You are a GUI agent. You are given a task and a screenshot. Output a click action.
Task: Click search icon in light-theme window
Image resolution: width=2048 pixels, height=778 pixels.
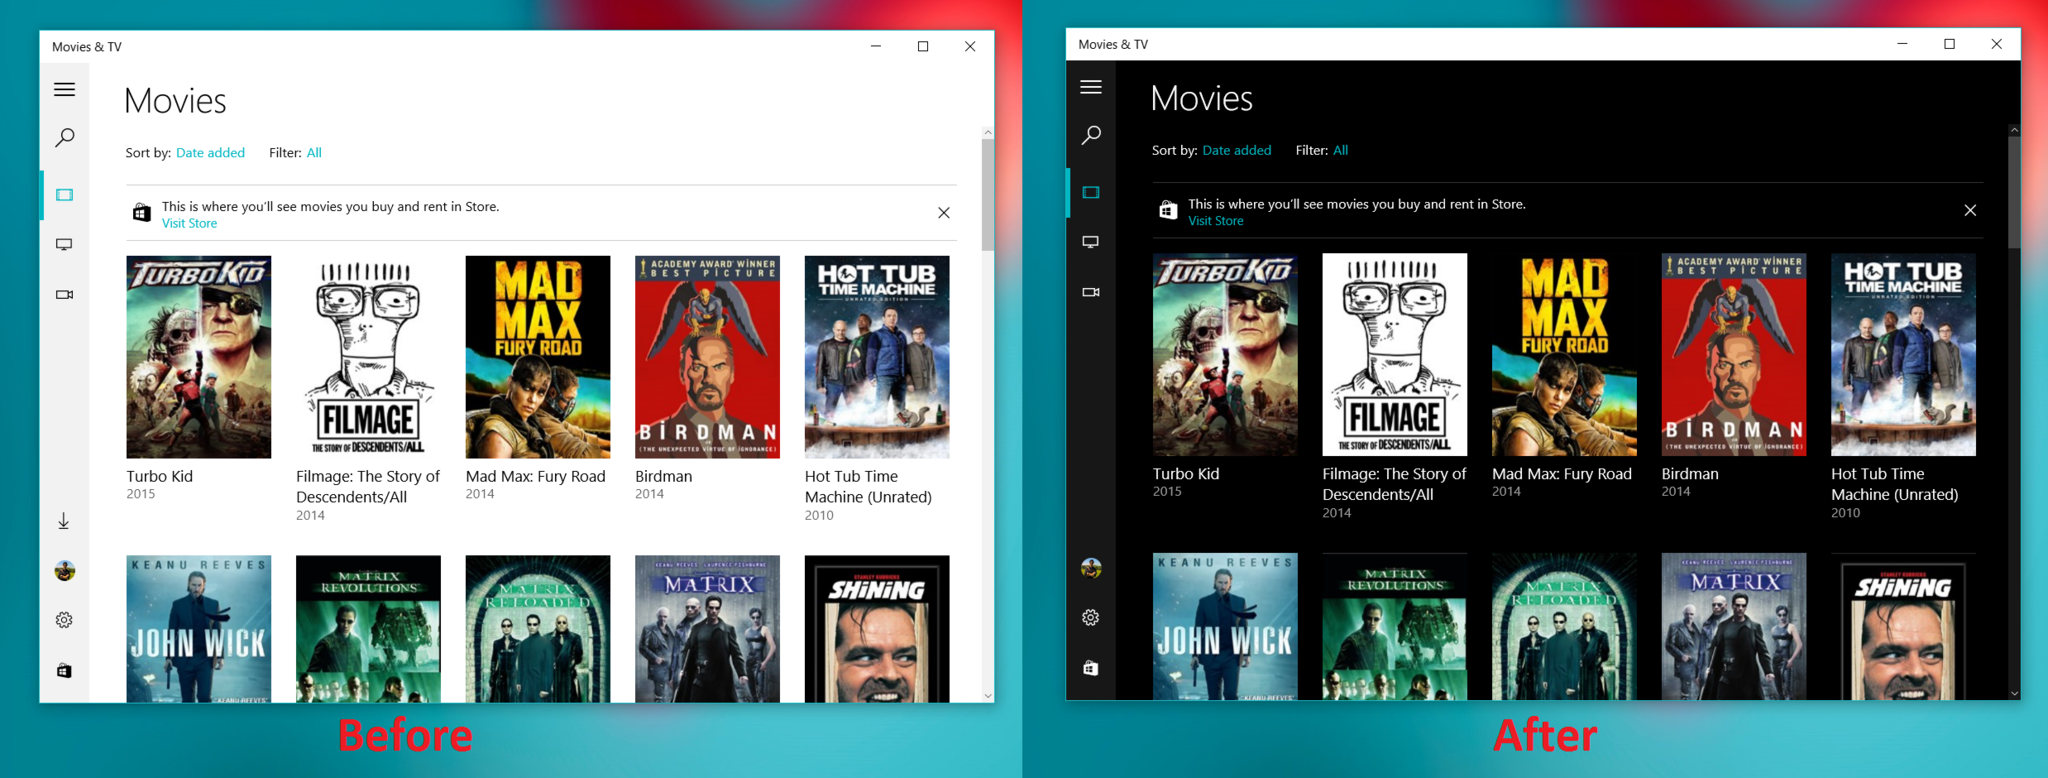point(64,138)
